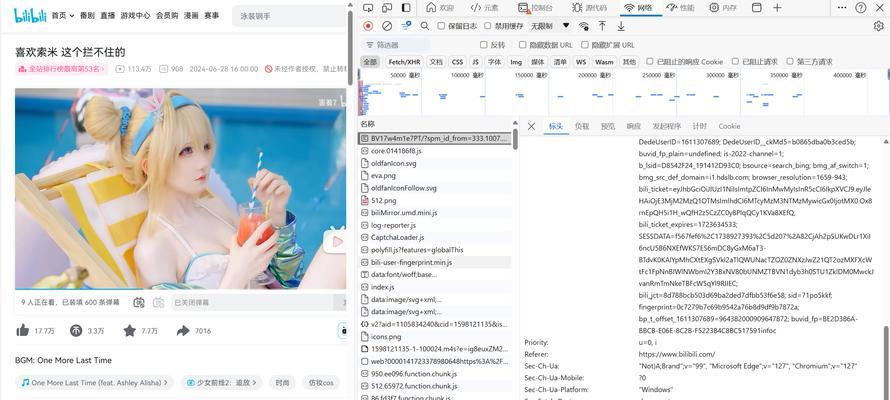Screen dimensions: 890x400
Task: Click the bilibili logo
Action: click(30, 15)
